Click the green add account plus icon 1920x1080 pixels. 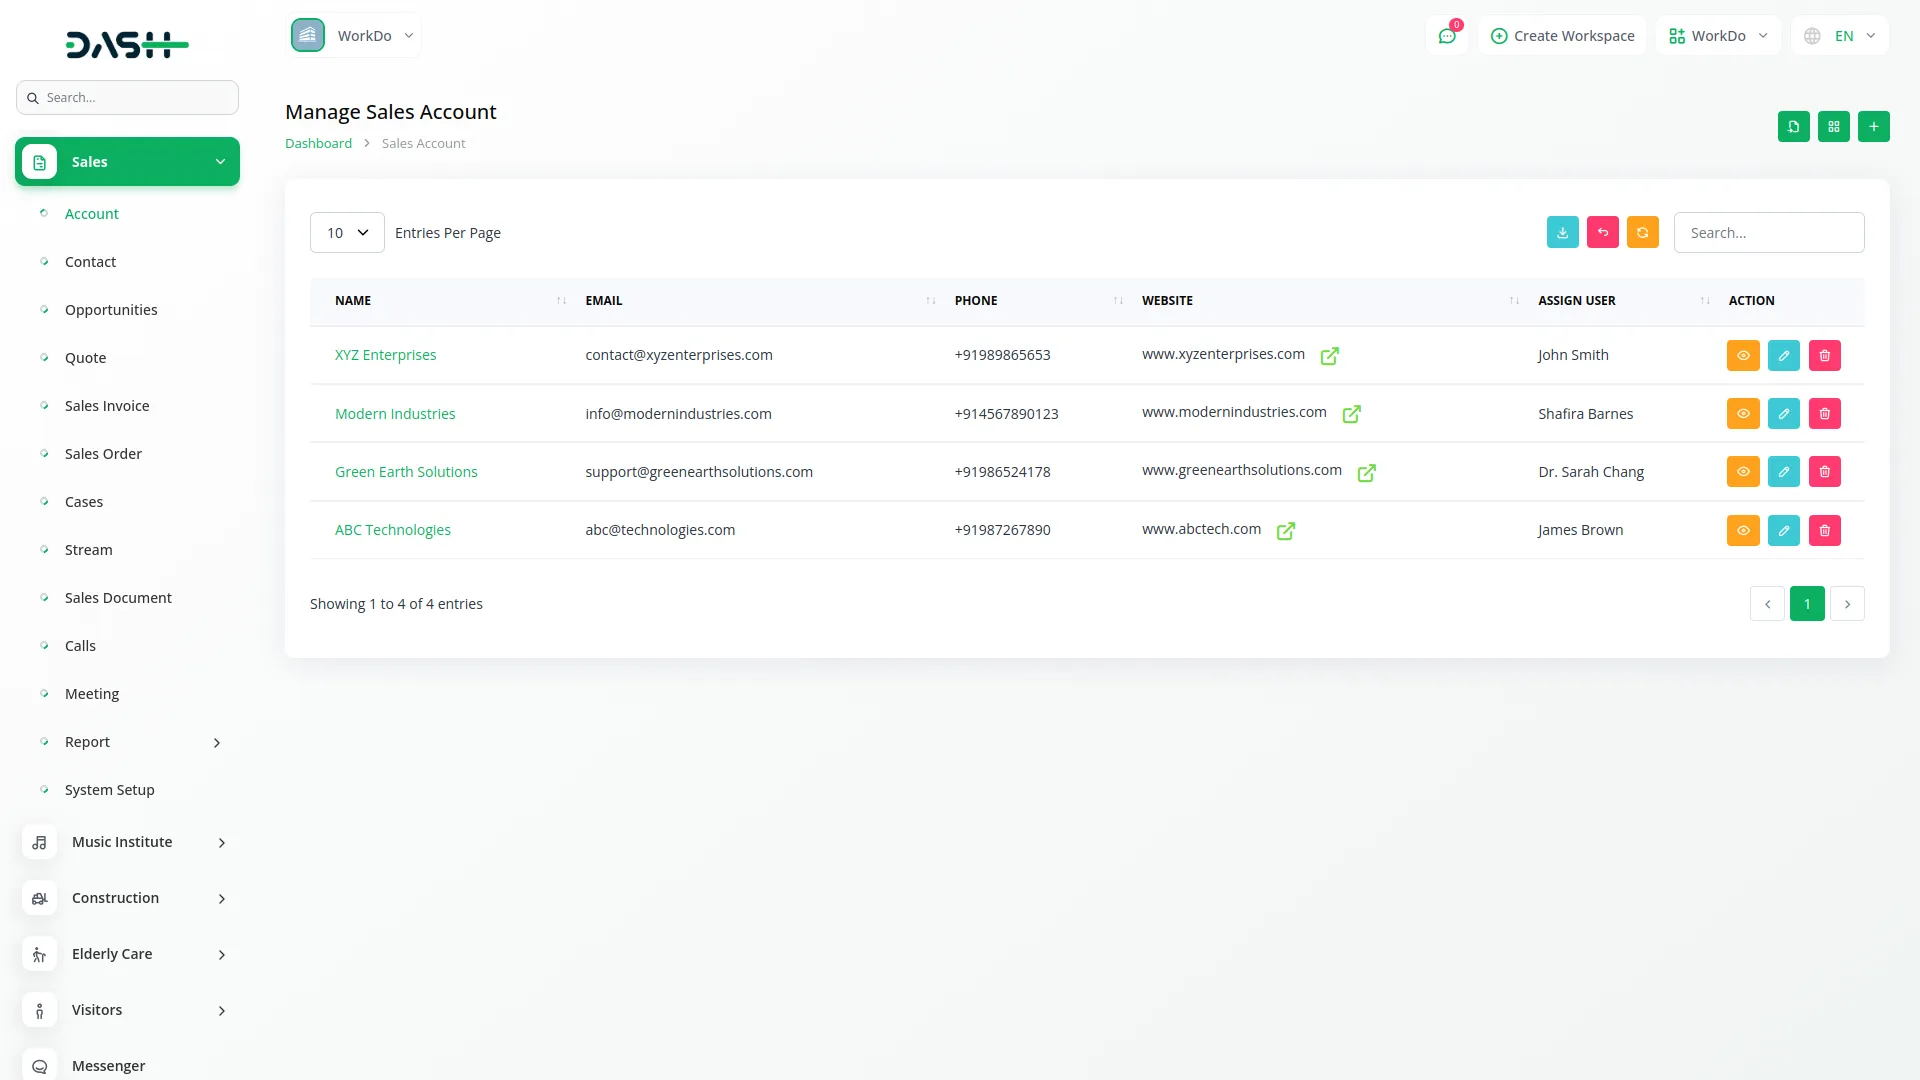(1873, 127)
